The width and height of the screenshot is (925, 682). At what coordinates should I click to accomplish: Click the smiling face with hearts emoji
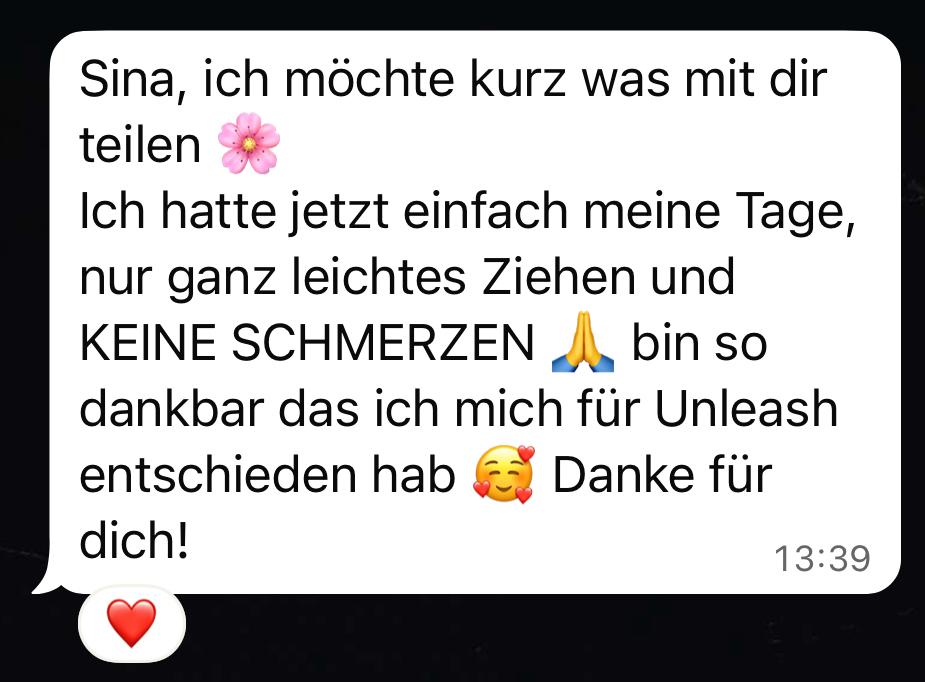point(504,474)
